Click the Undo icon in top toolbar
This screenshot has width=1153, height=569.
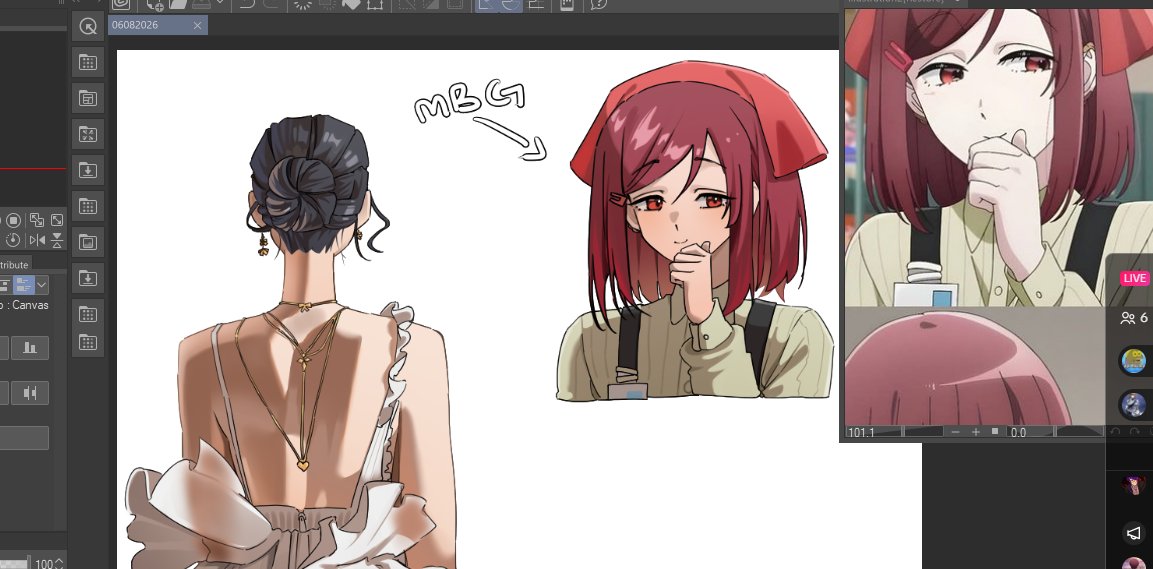pyautogui.click(x=247, y=4)
